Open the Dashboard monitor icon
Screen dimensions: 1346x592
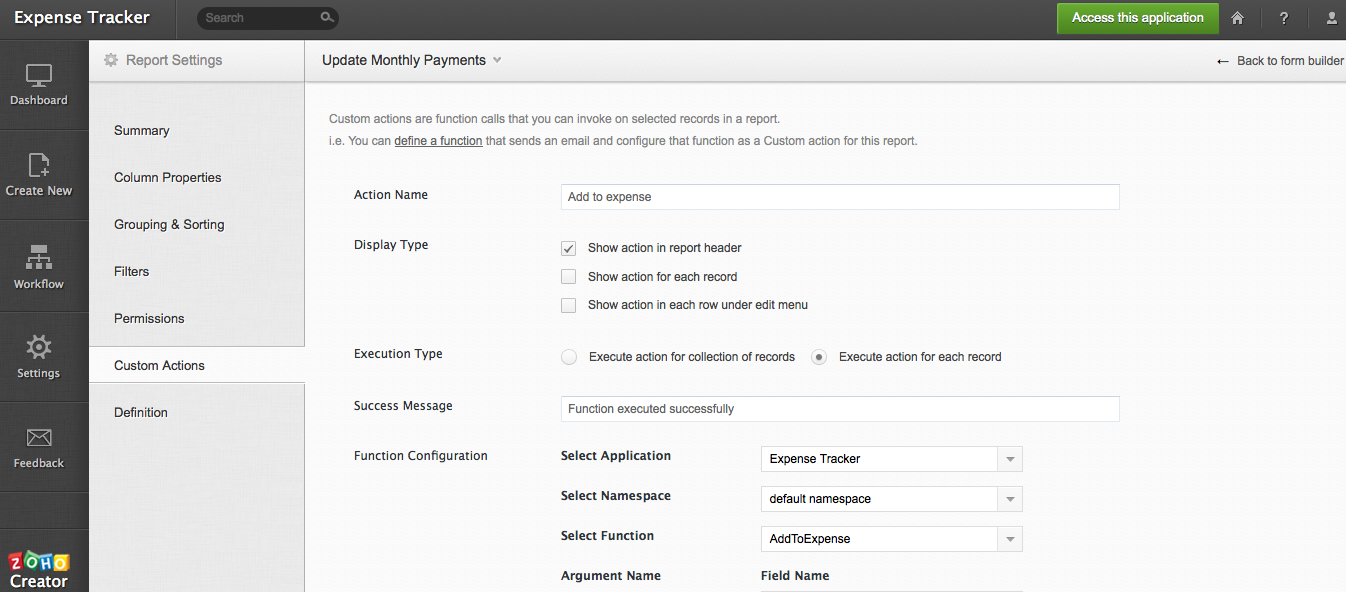[x=39, y=75]
